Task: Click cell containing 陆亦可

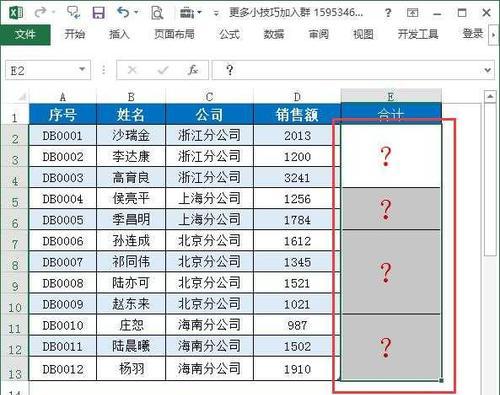Action: pos(131,283)
